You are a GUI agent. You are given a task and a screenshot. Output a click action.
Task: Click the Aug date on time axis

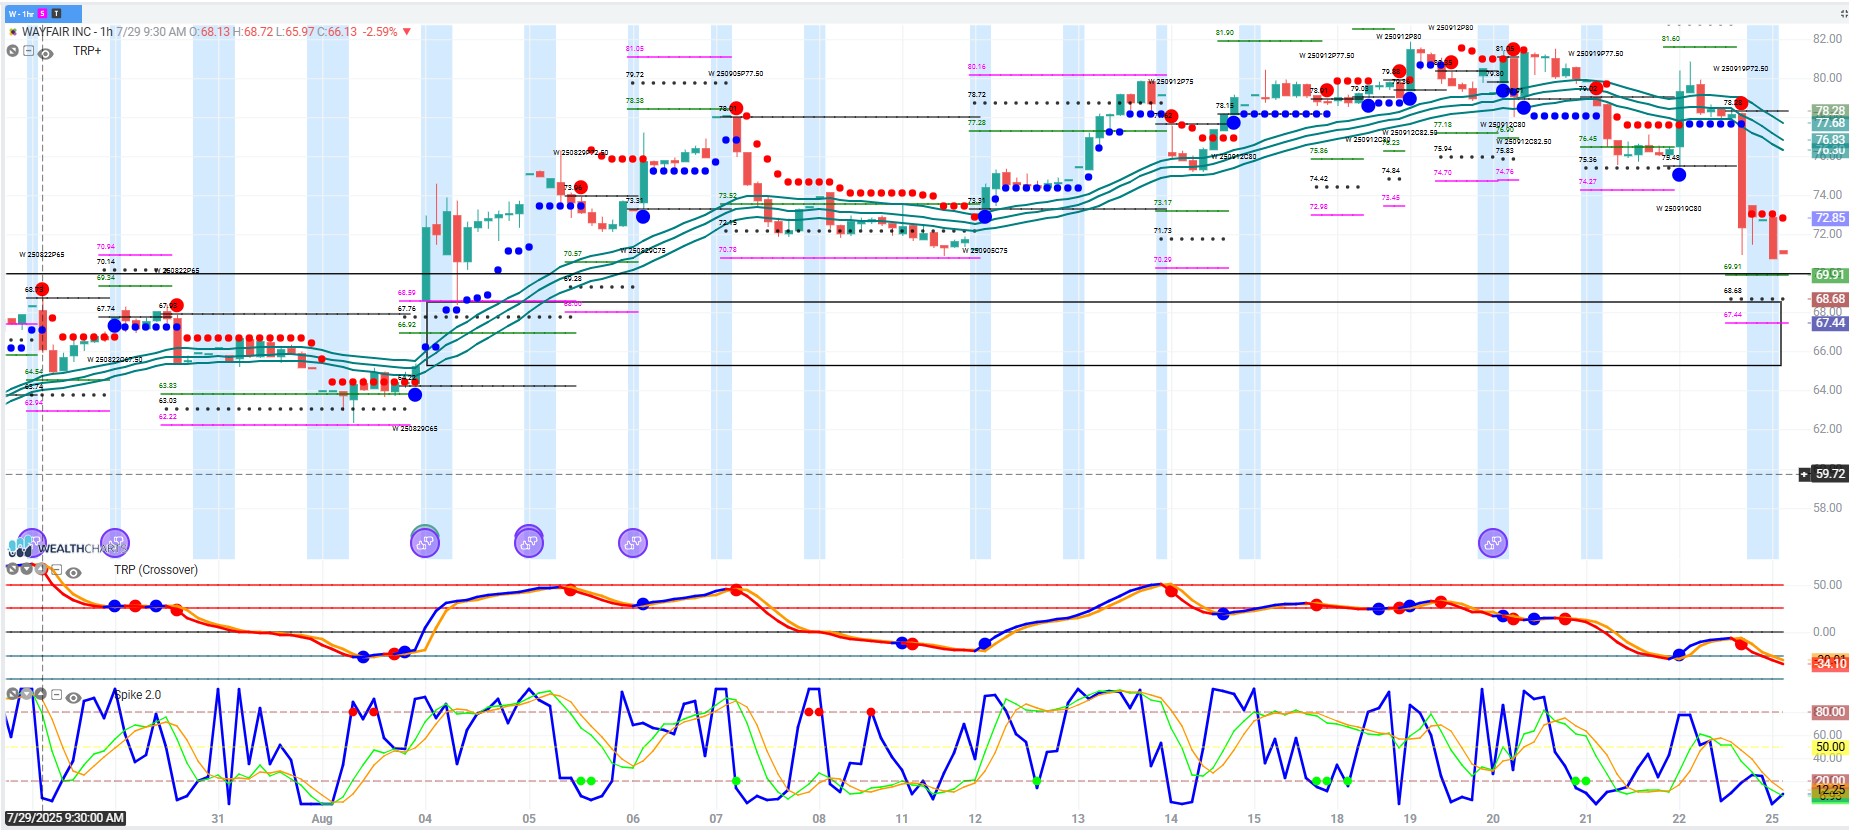[x=322, y=819]
